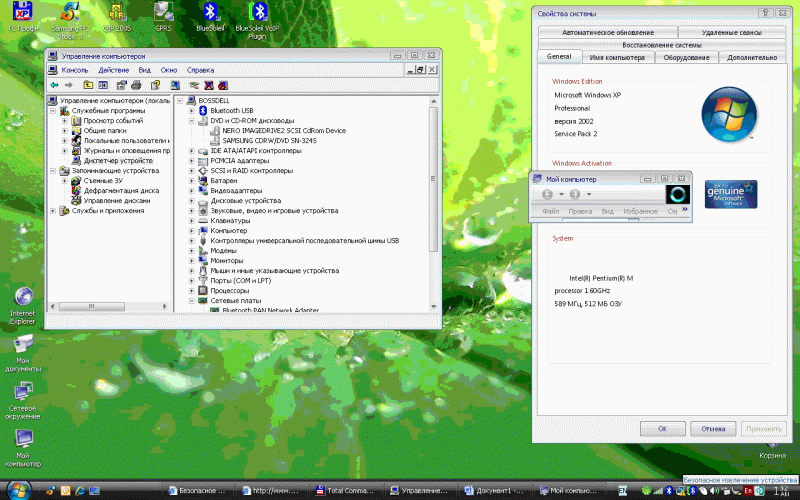Click the QIP 2005 desktop icon
The height and width of the screenshot is (500, 800).
tap(117, 17)
